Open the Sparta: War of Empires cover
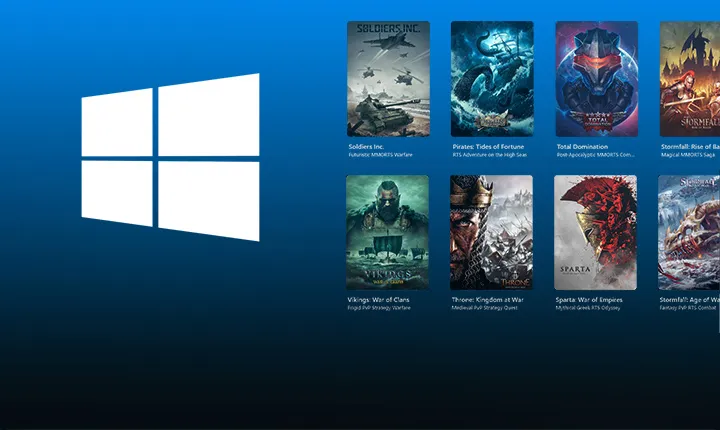Image resolution: width=720 pixels, height=430 pixels. (x=596, y=232)
